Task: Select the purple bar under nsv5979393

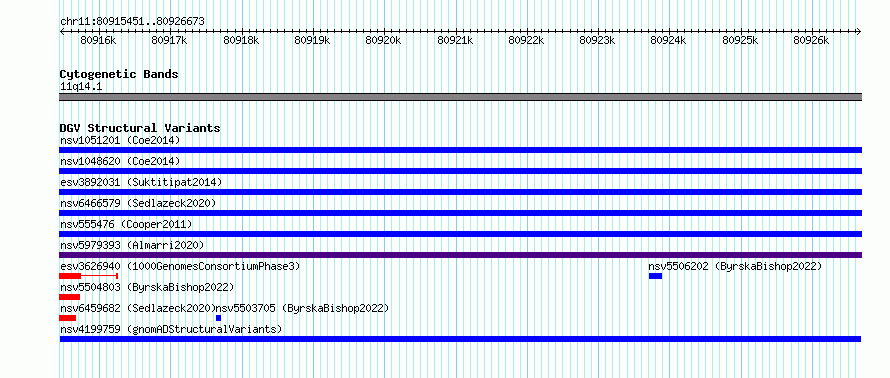Action: pyautogui.click(x=460, y=255)
